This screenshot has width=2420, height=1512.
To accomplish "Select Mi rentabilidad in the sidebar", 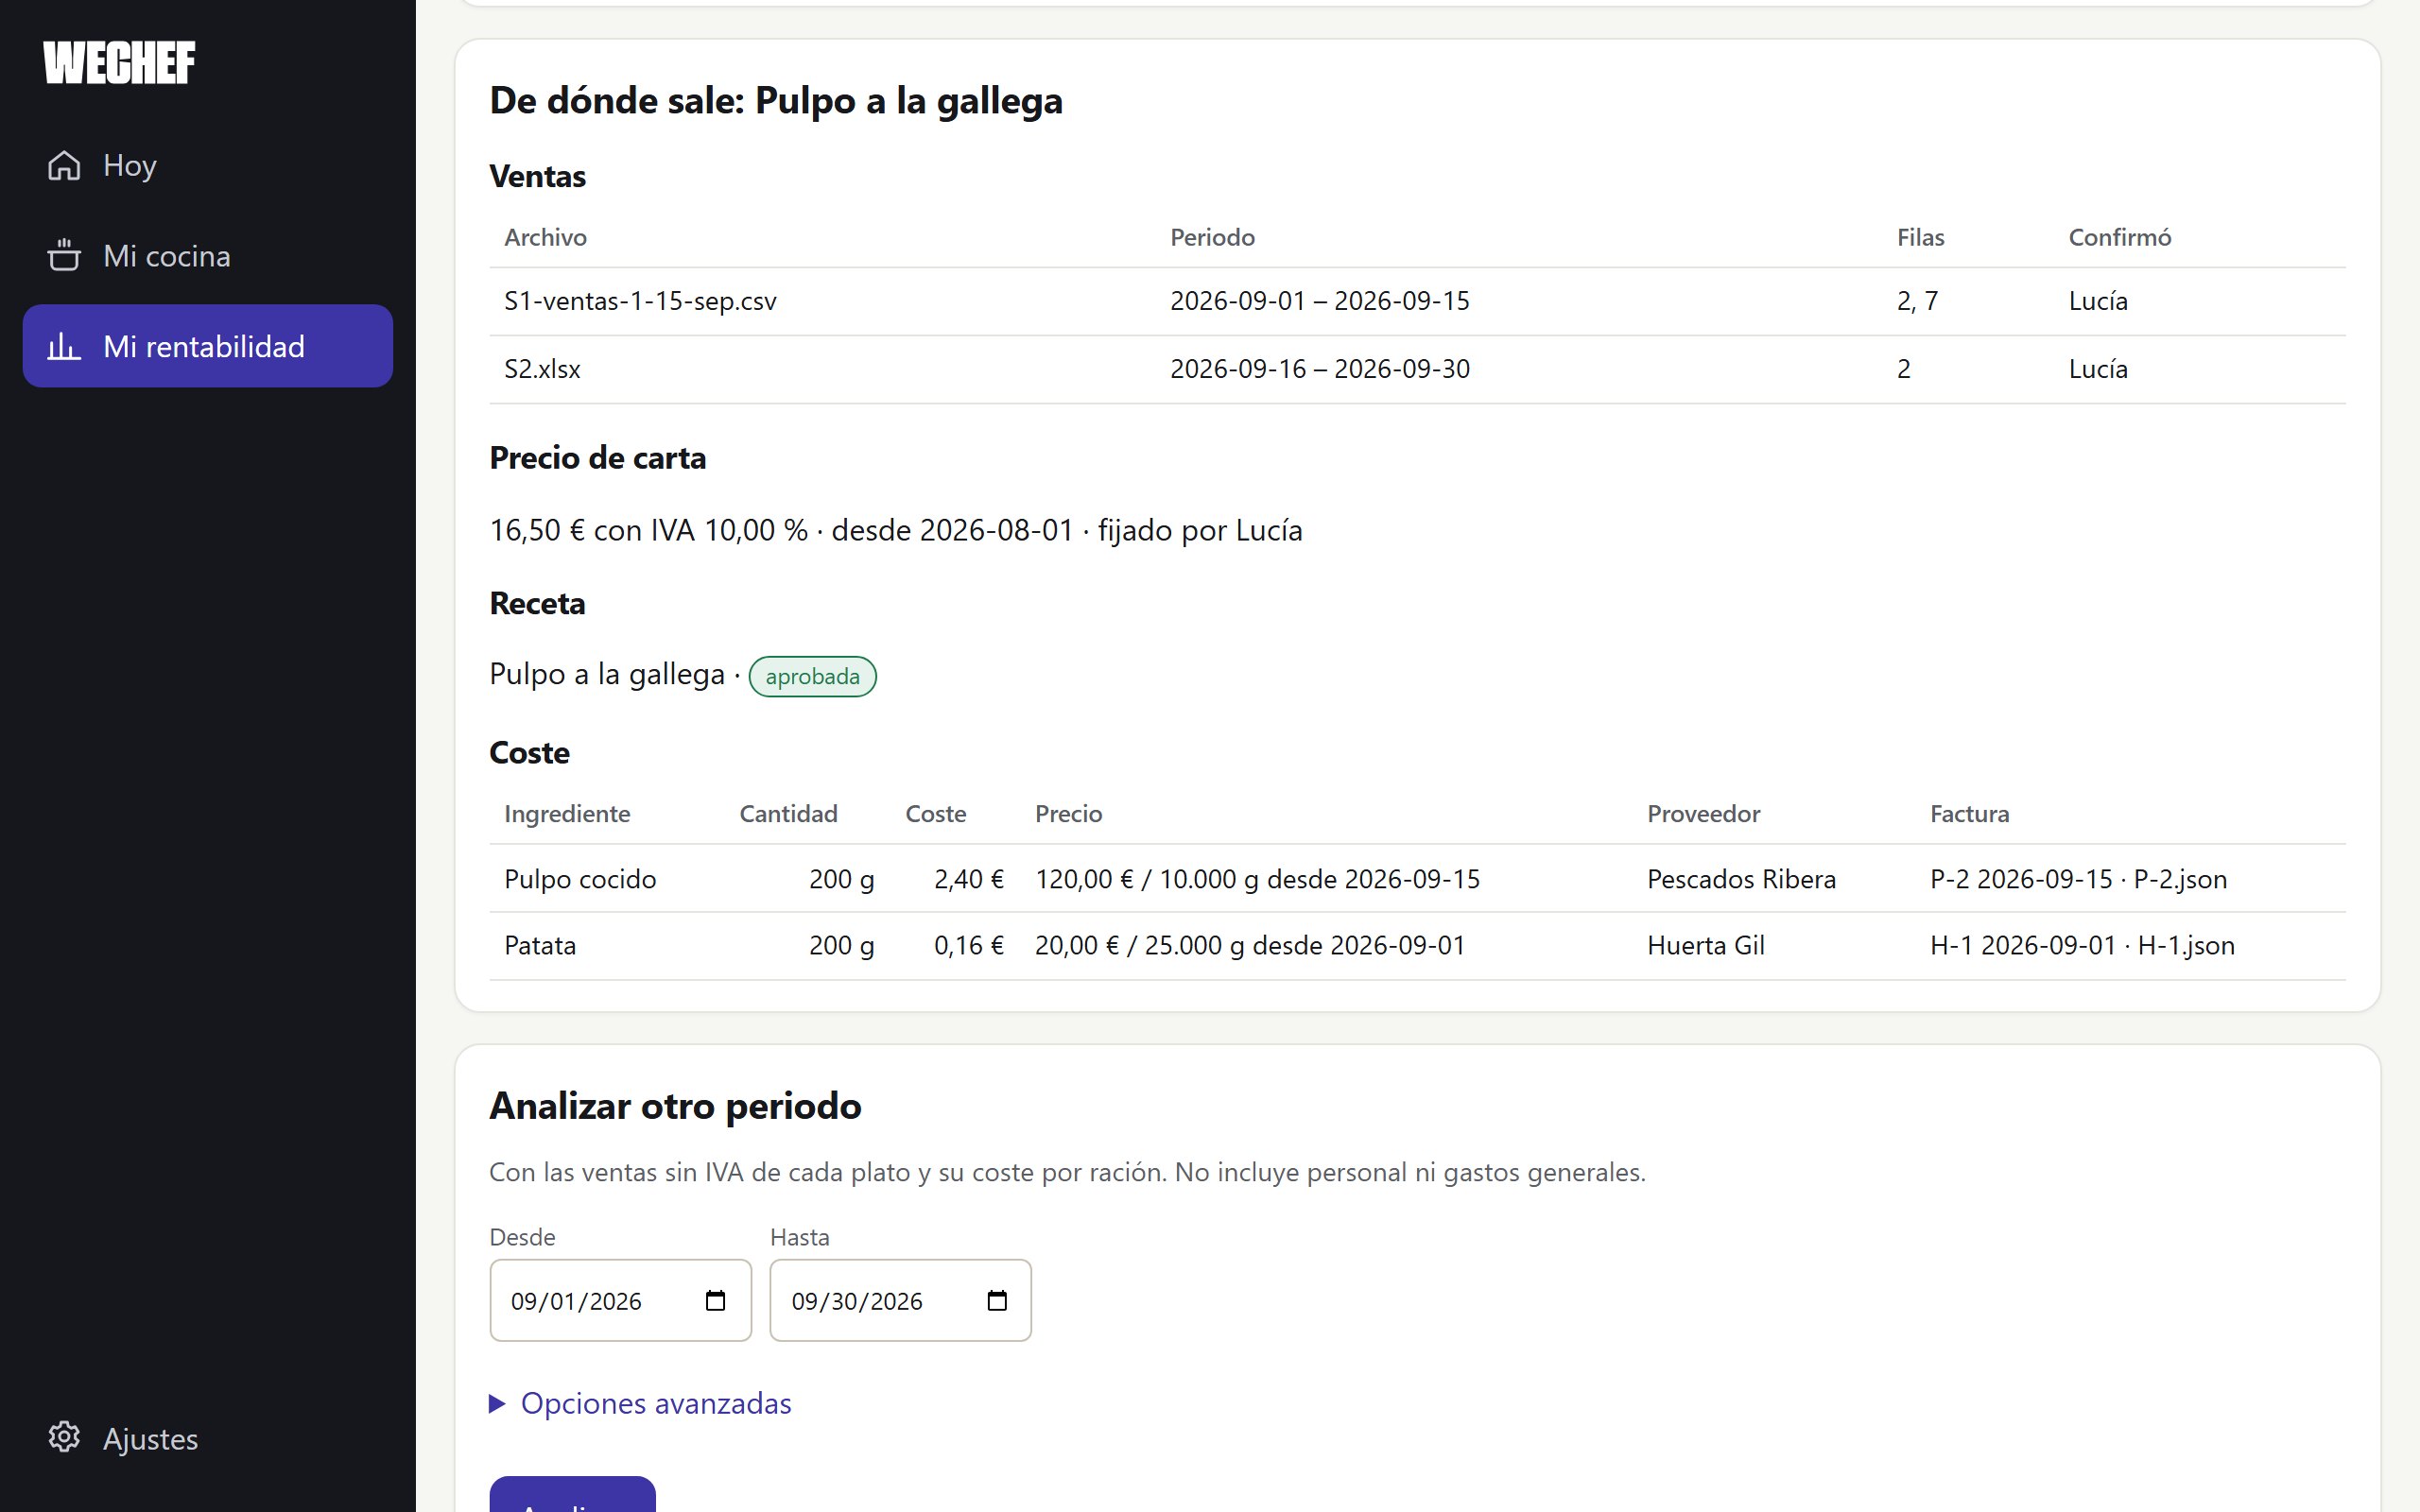I will pyautogui.click(x=207, y=346).
